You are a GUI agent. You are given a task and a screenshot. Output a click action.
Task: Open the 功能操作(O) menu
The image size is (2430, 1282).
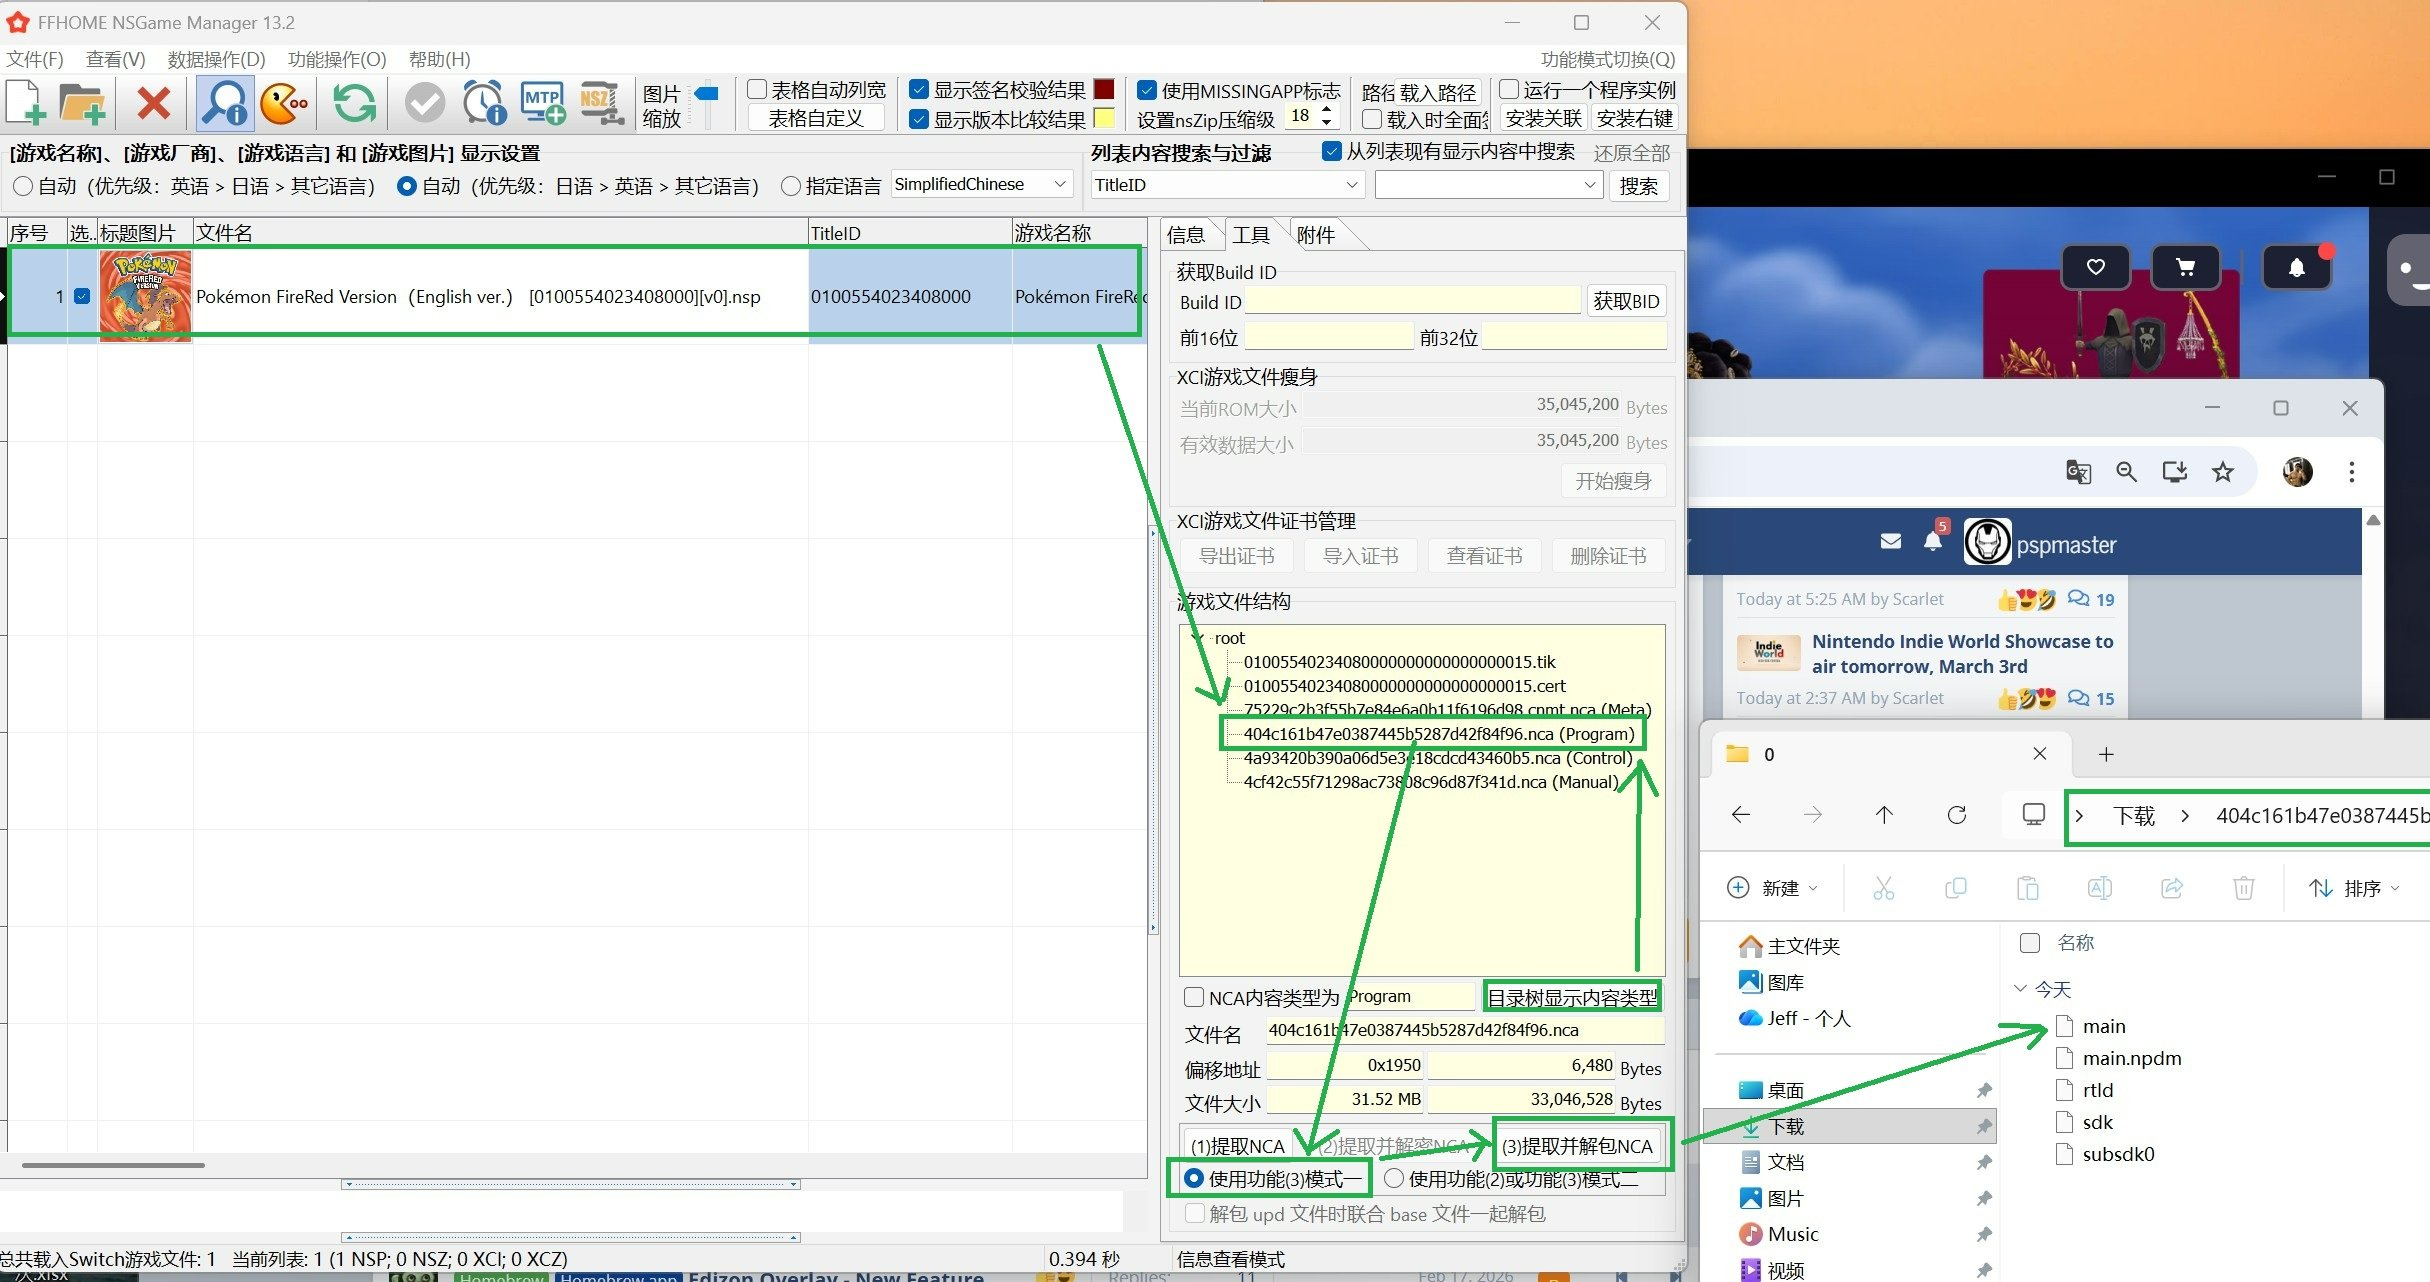pyautogui.click(x=337, y=59)
